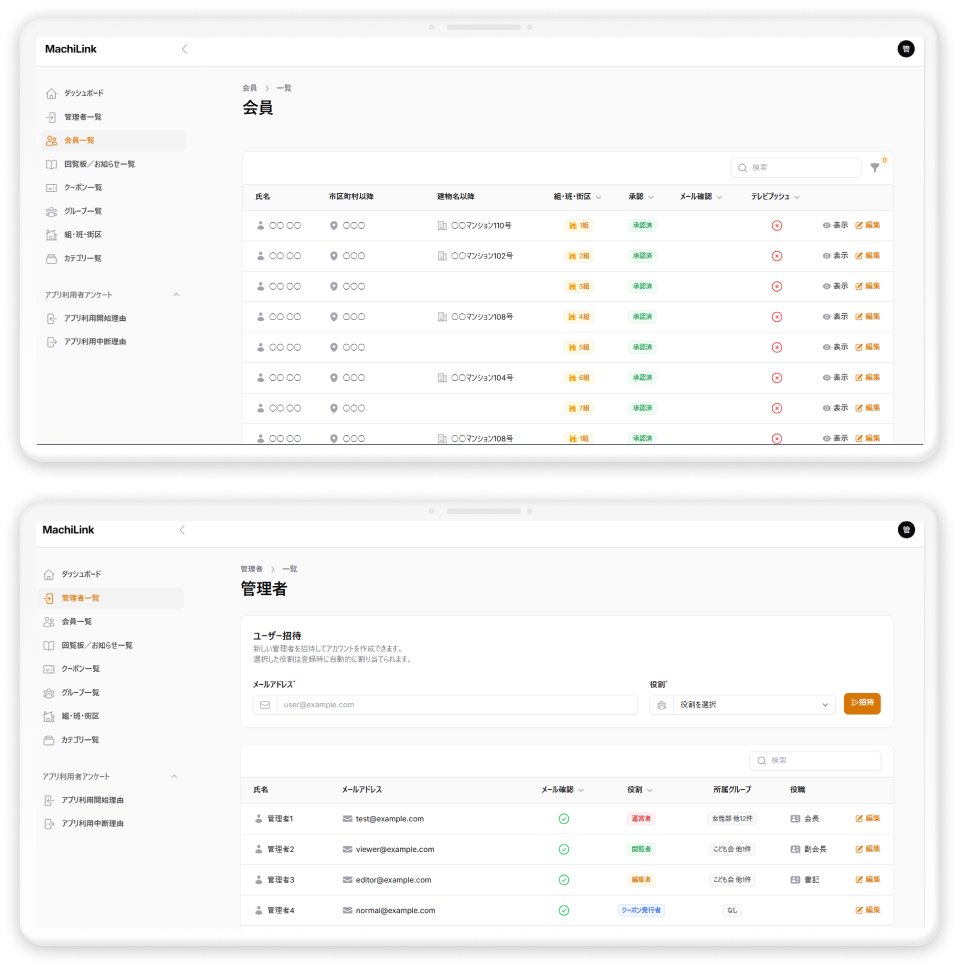Click the mail icon next to test@example.com
Screen dimensions: 959x967
(347, 819)
